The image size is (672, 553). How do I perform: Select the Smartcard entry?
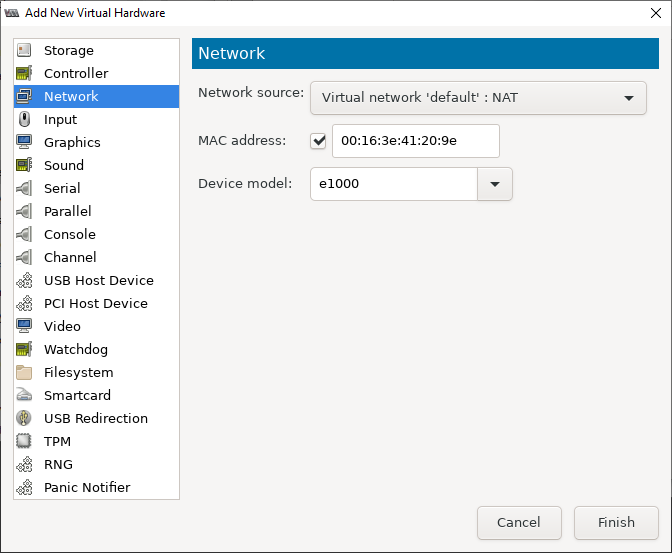[77, 395]
